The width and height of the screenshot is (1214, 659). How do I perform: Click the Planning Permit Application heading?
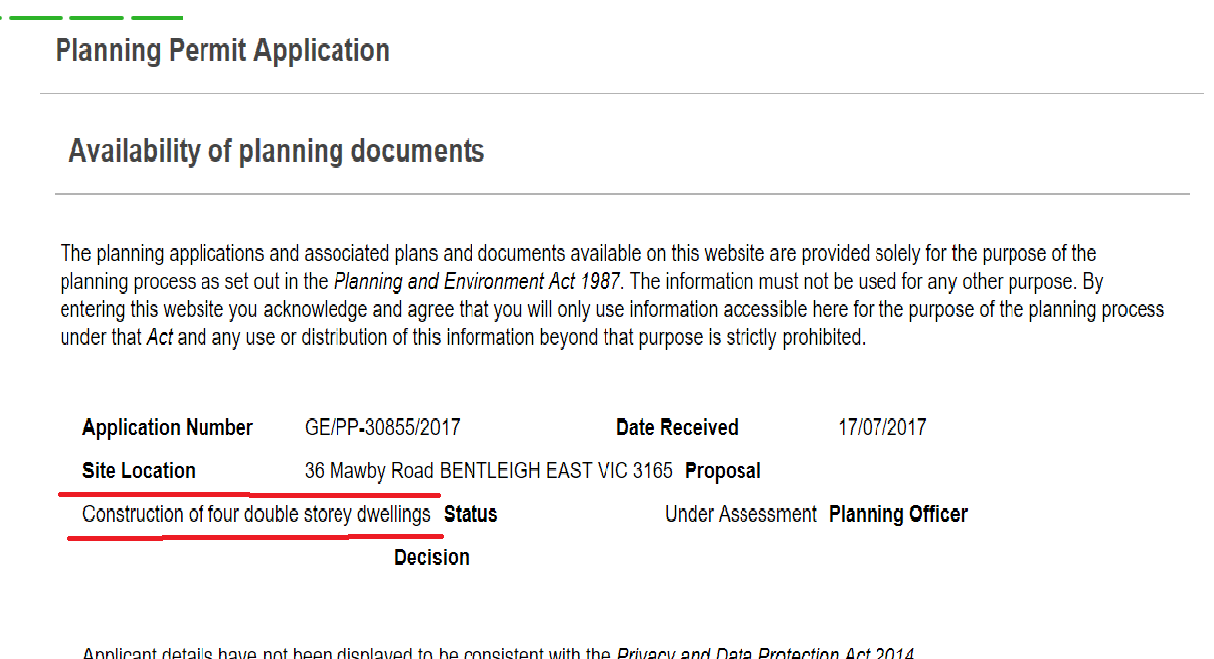(x=222, y=51)
